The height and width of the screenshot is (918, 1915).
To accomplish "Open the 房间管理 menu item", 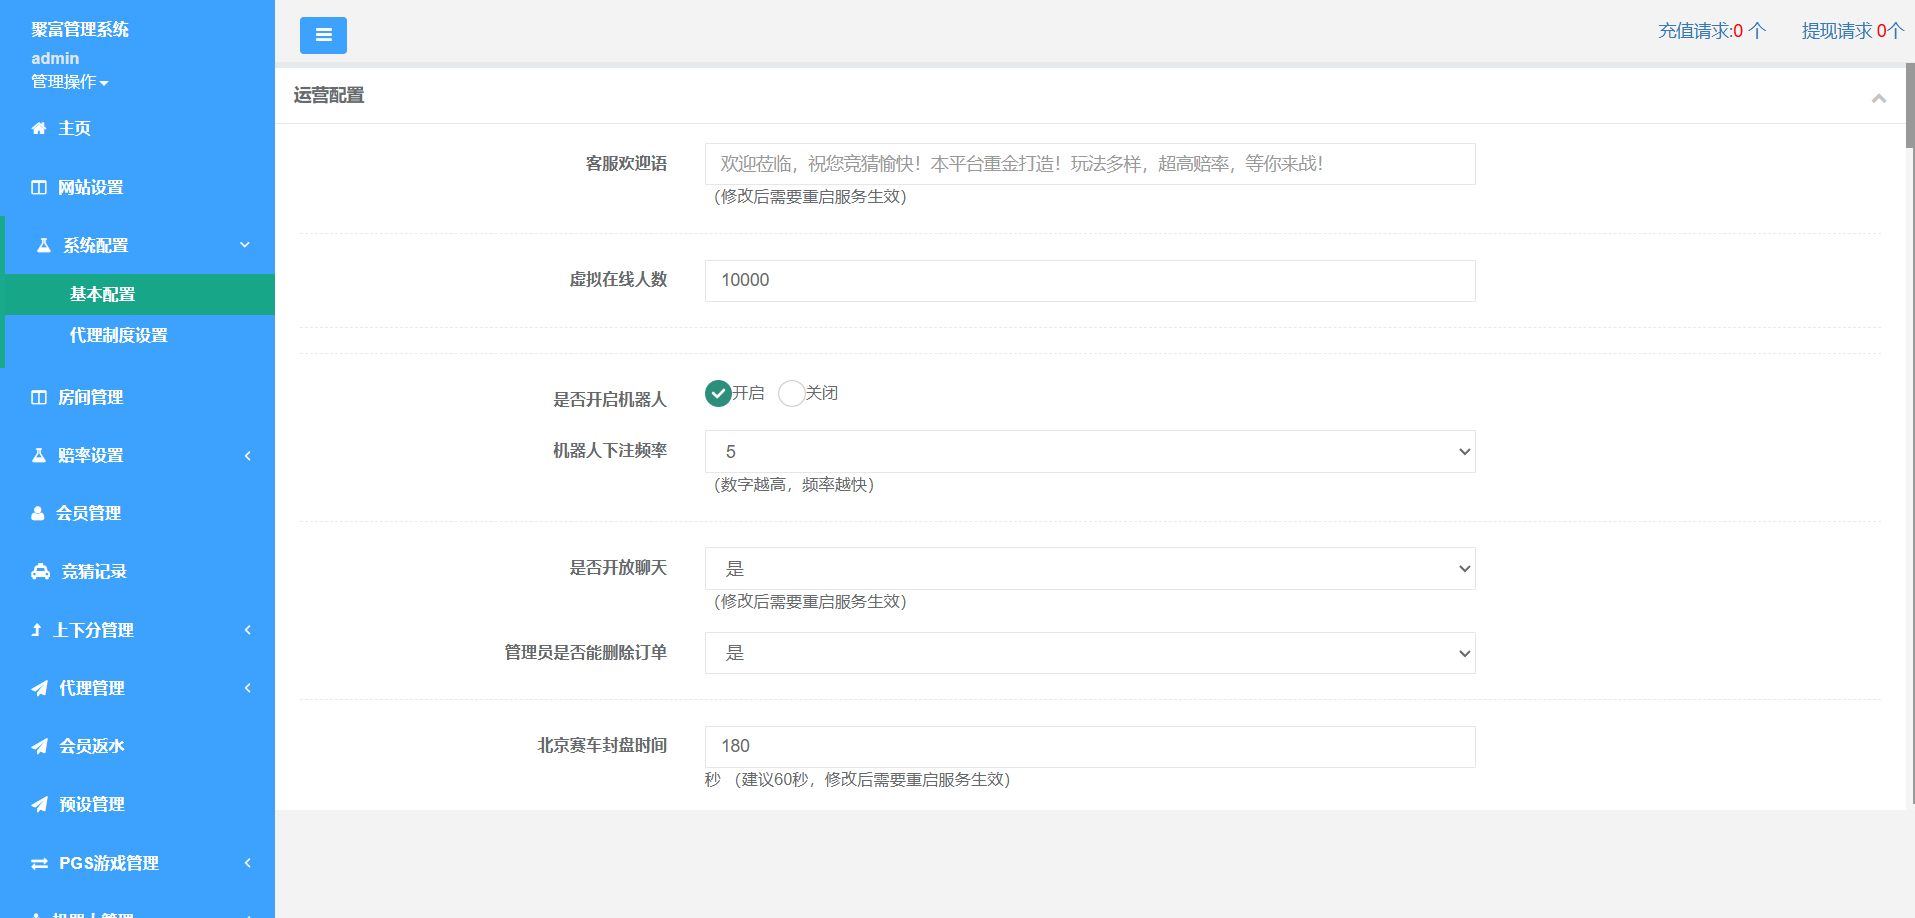I will (x=137, y=397).
